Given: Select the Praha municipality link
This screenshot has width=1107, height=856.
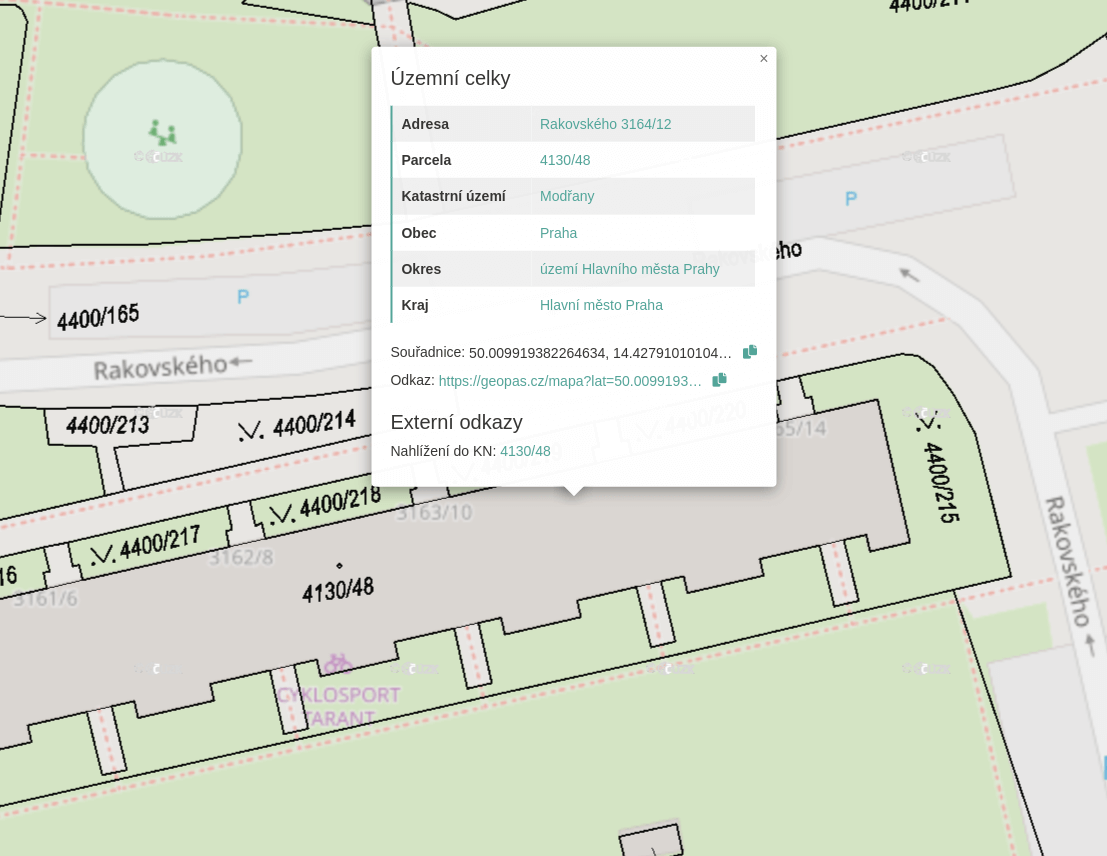Looking at the screenshot, I should [x=558, y=233].
